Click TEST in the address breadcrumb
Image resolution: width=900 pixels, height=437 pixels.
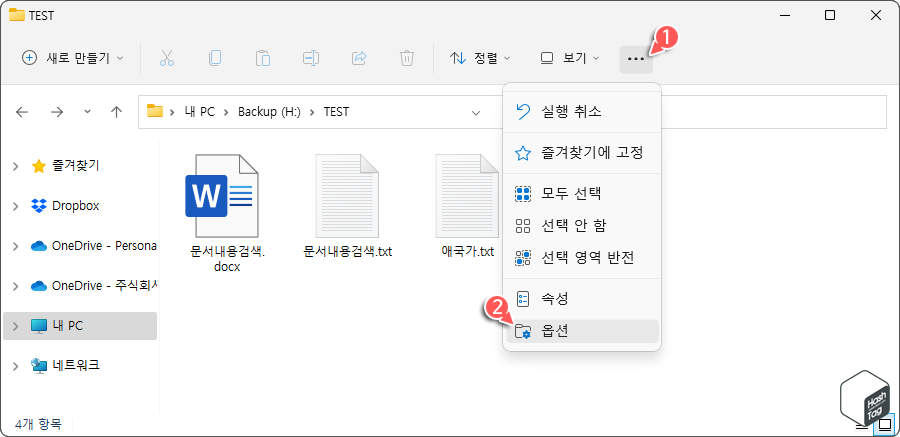[x=336, y=112]
